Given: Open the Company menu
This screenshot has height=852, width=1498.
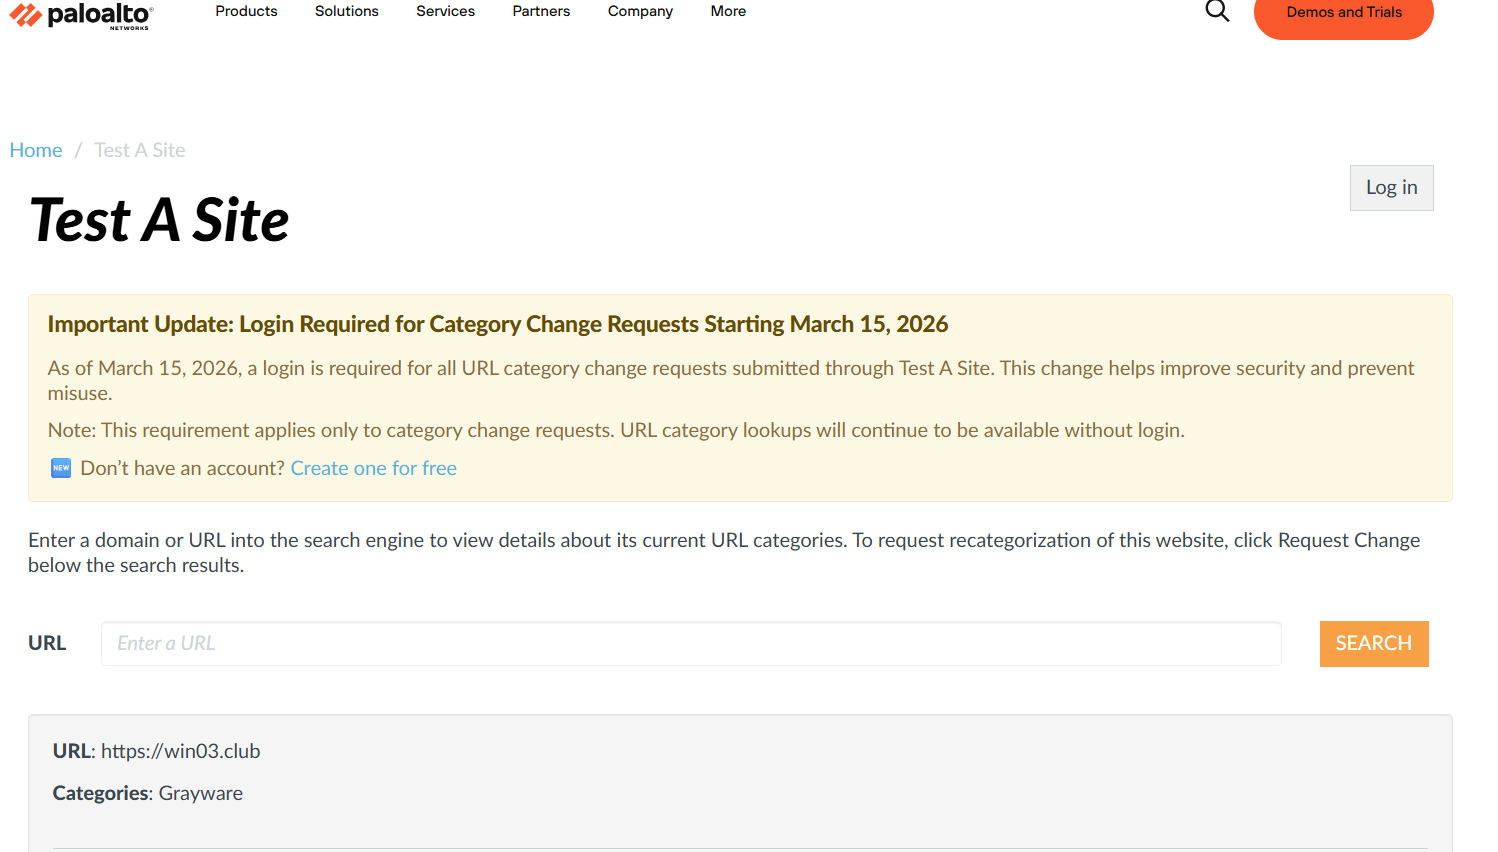Looking at the screenshot, I should tap(640, 11).
